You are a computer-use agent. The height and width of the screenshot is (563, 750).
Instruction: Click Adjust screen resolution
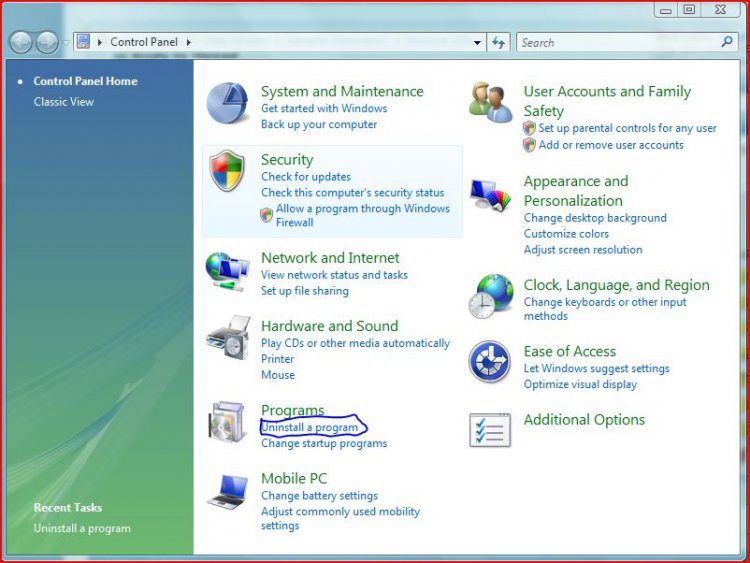click(583, 250)
